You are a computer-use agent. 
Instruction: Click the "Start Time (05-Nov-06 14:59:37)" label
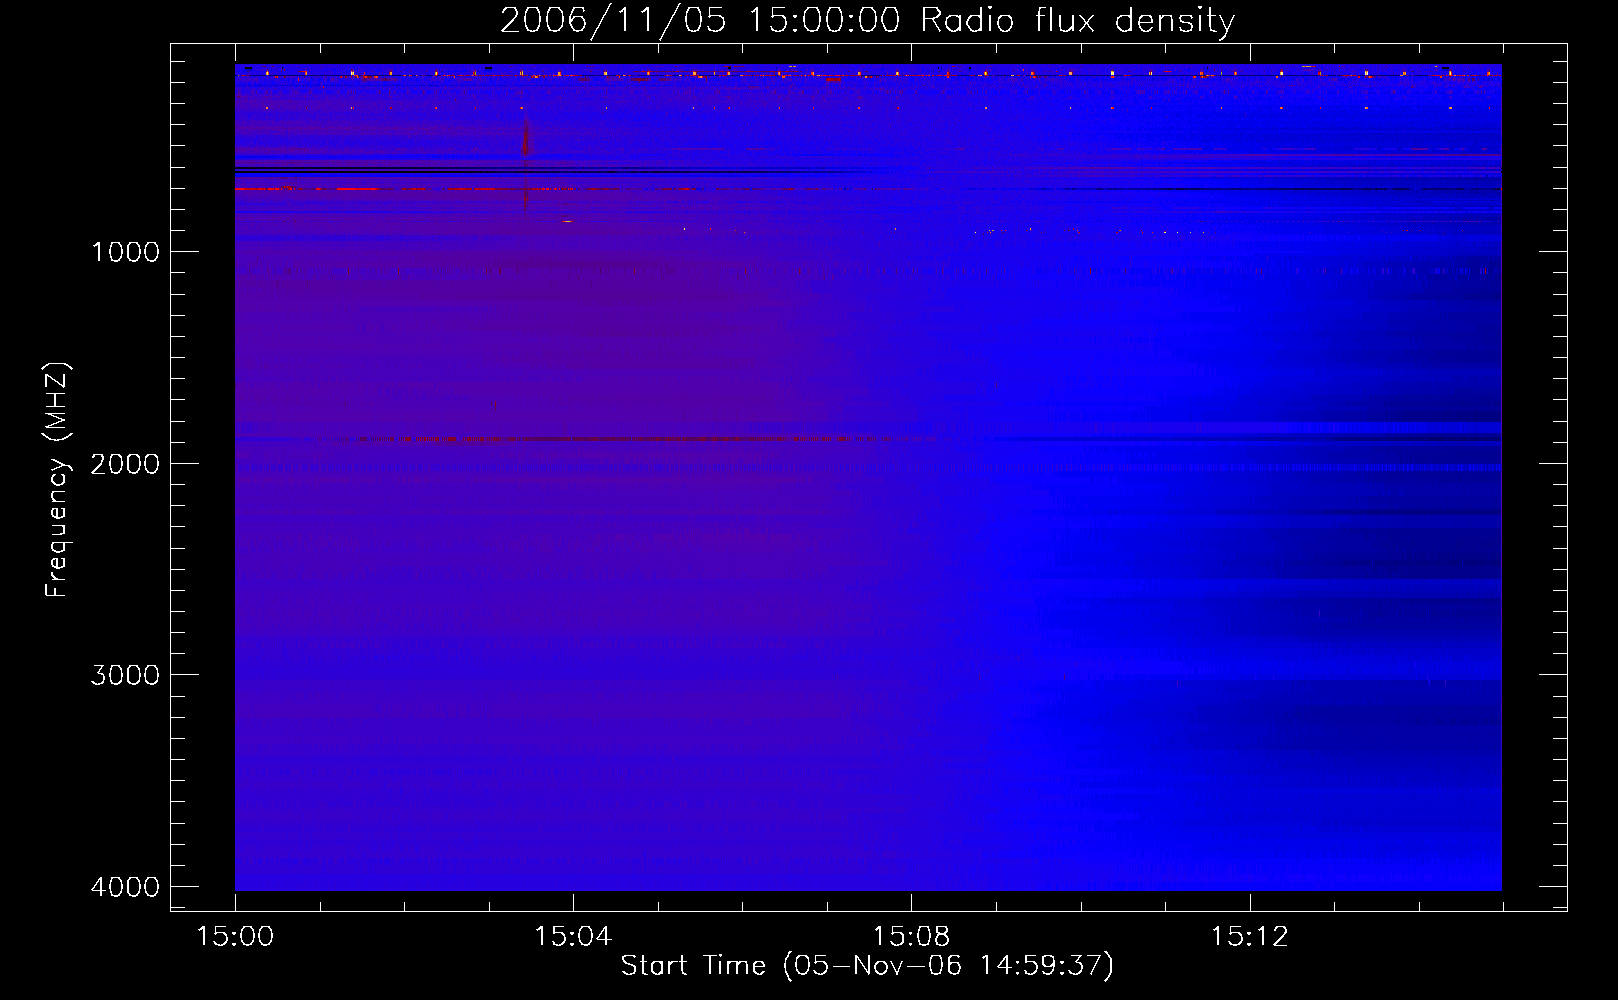click(867, 966)
